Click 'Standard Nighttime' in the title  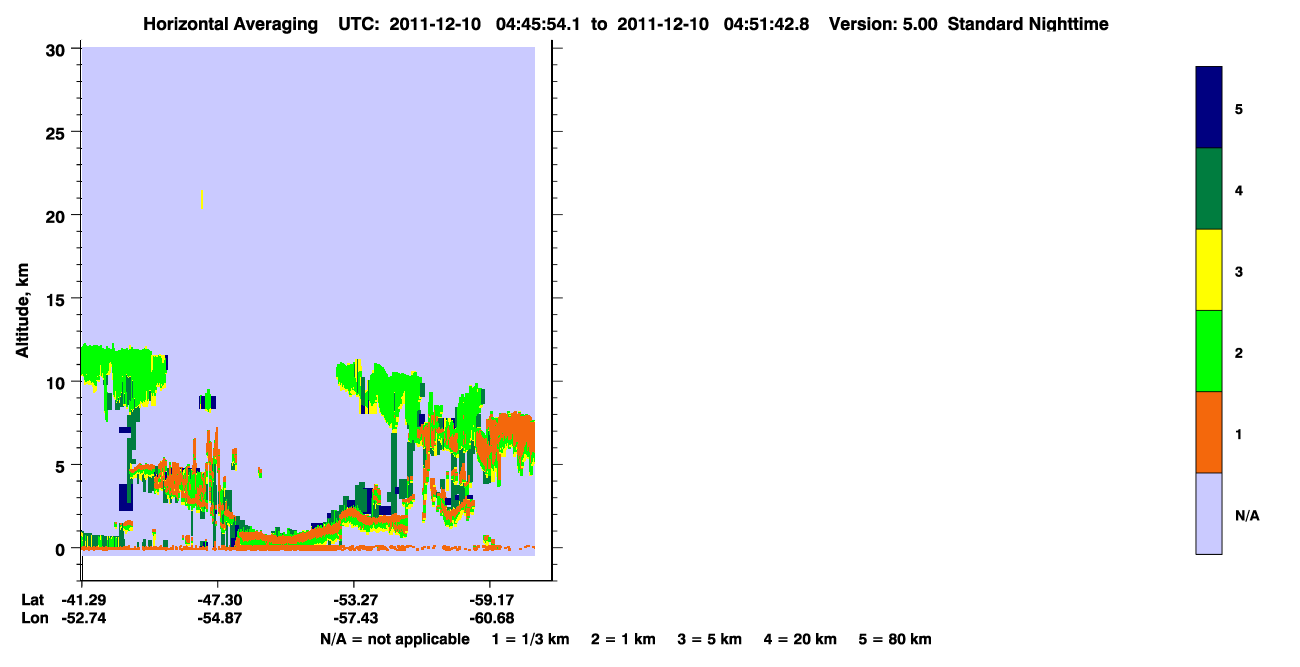(x=1028, y=23)
